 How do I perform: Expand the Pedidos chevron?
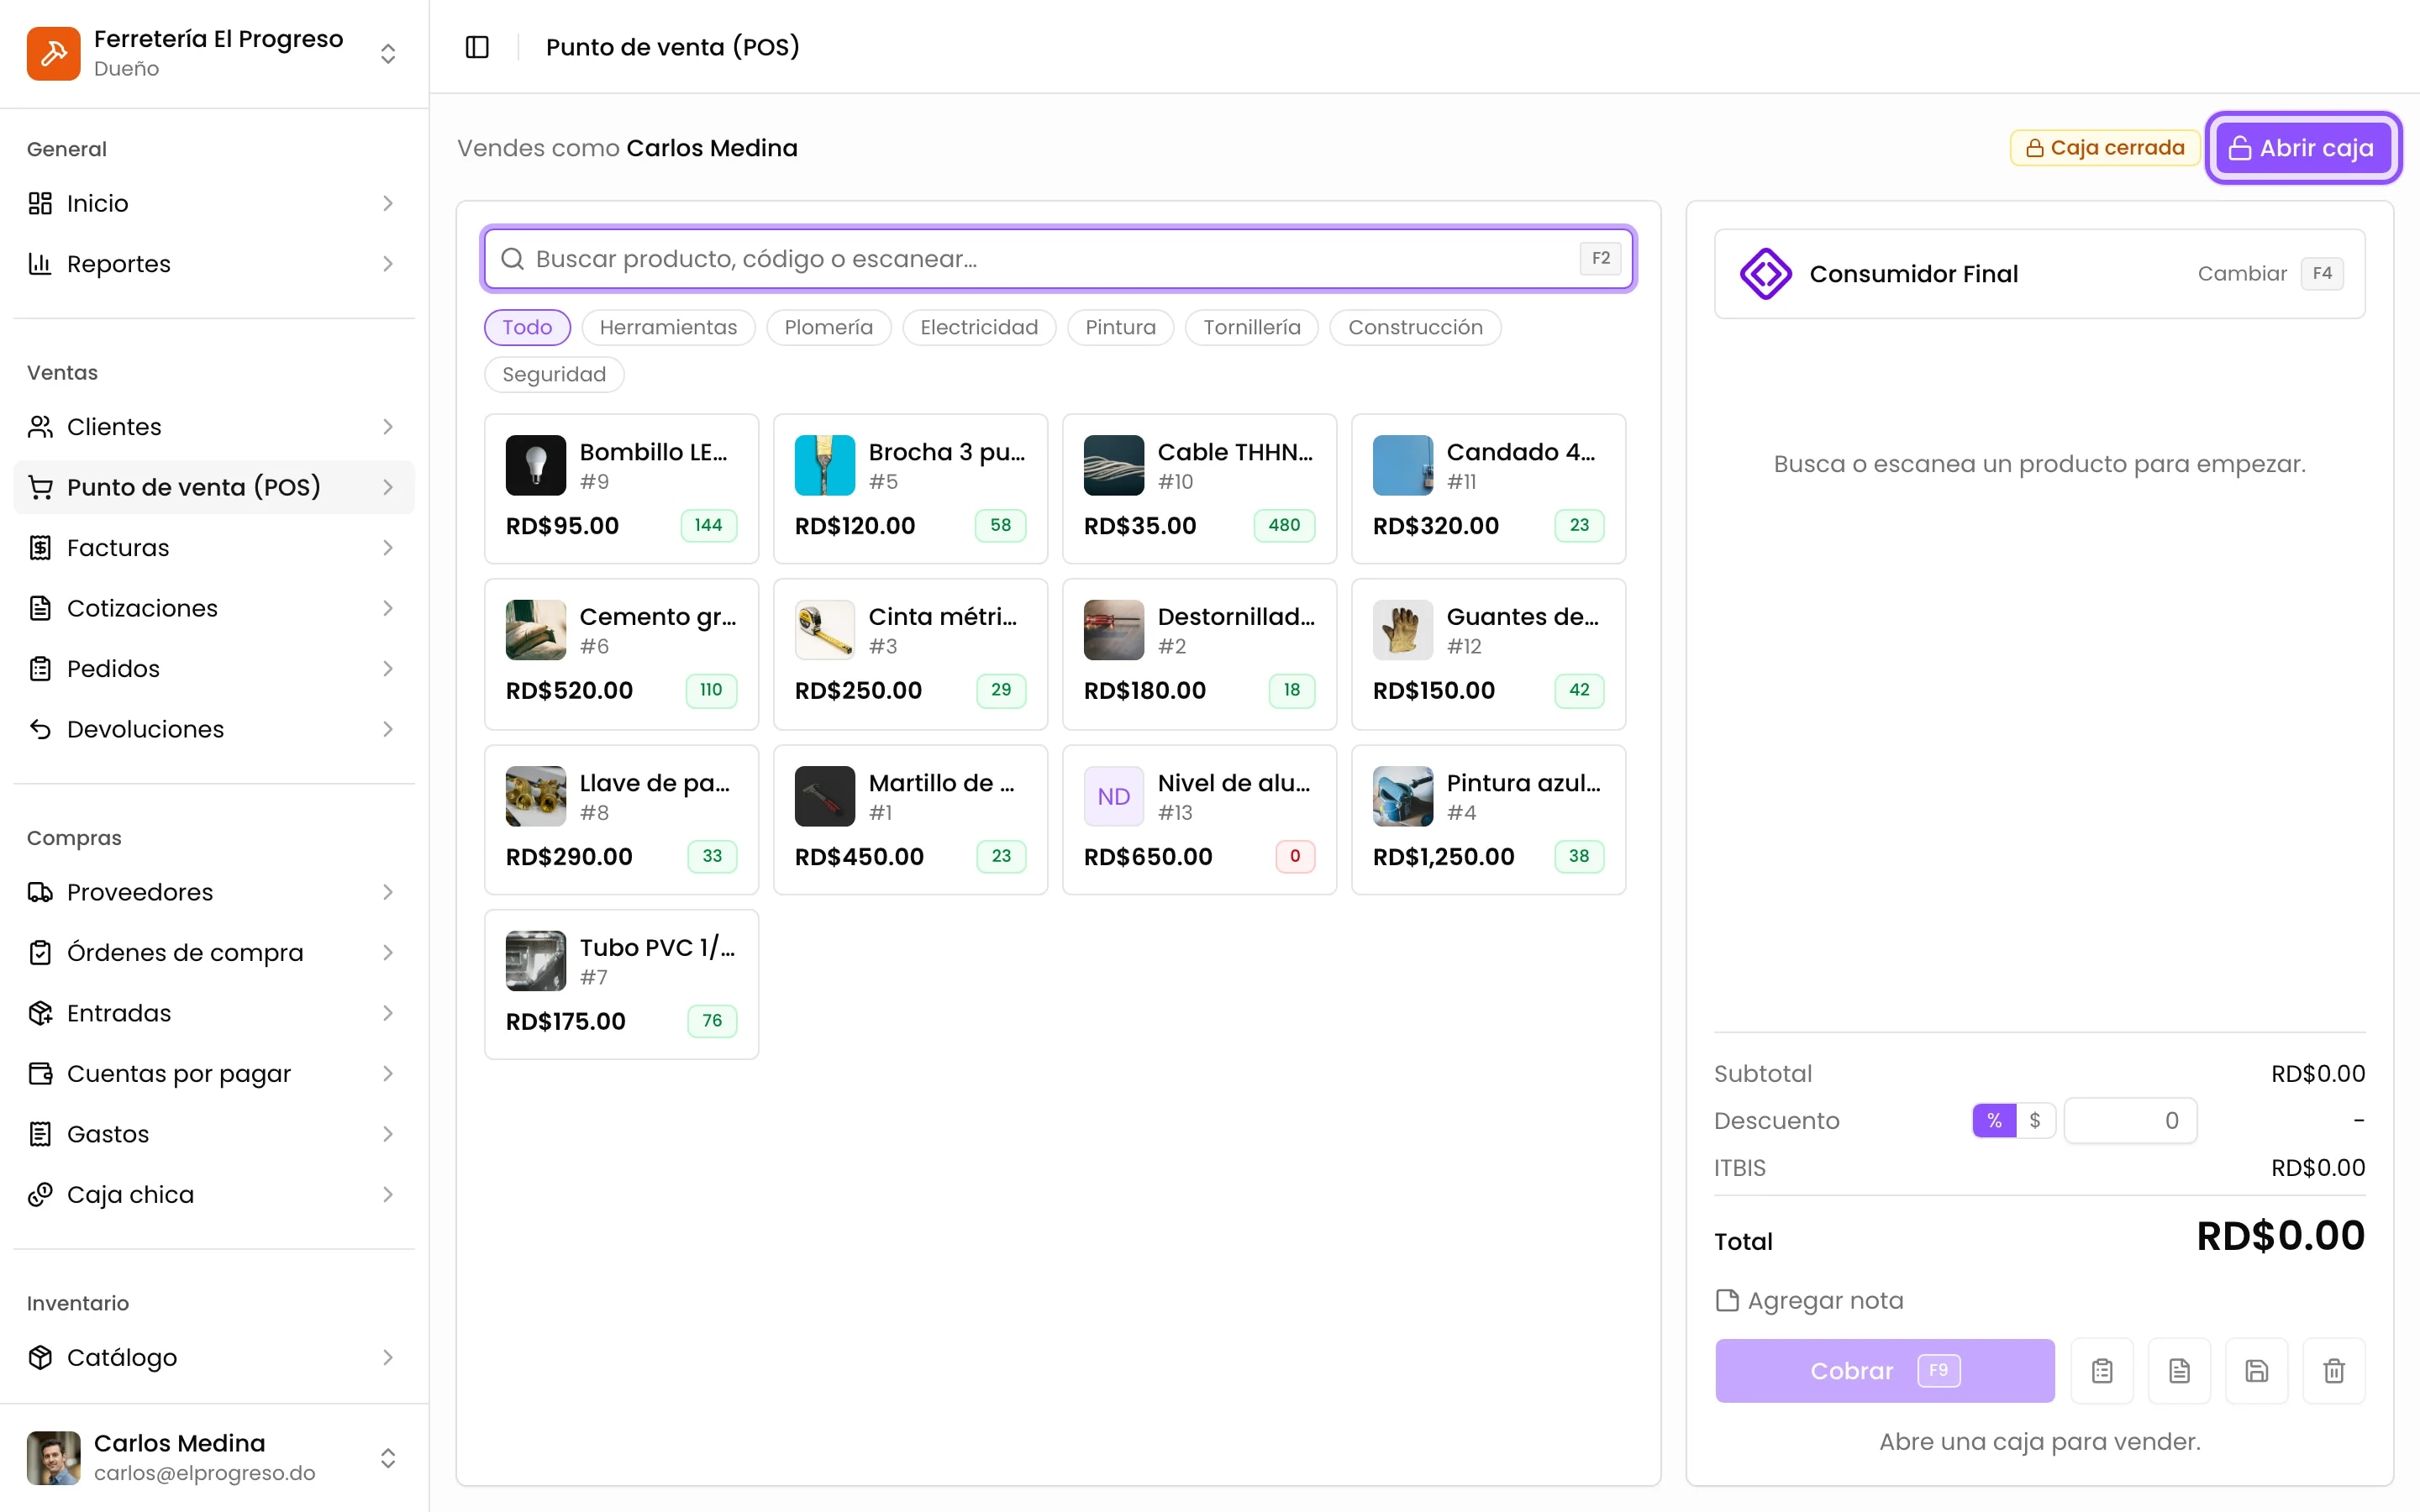388,669
